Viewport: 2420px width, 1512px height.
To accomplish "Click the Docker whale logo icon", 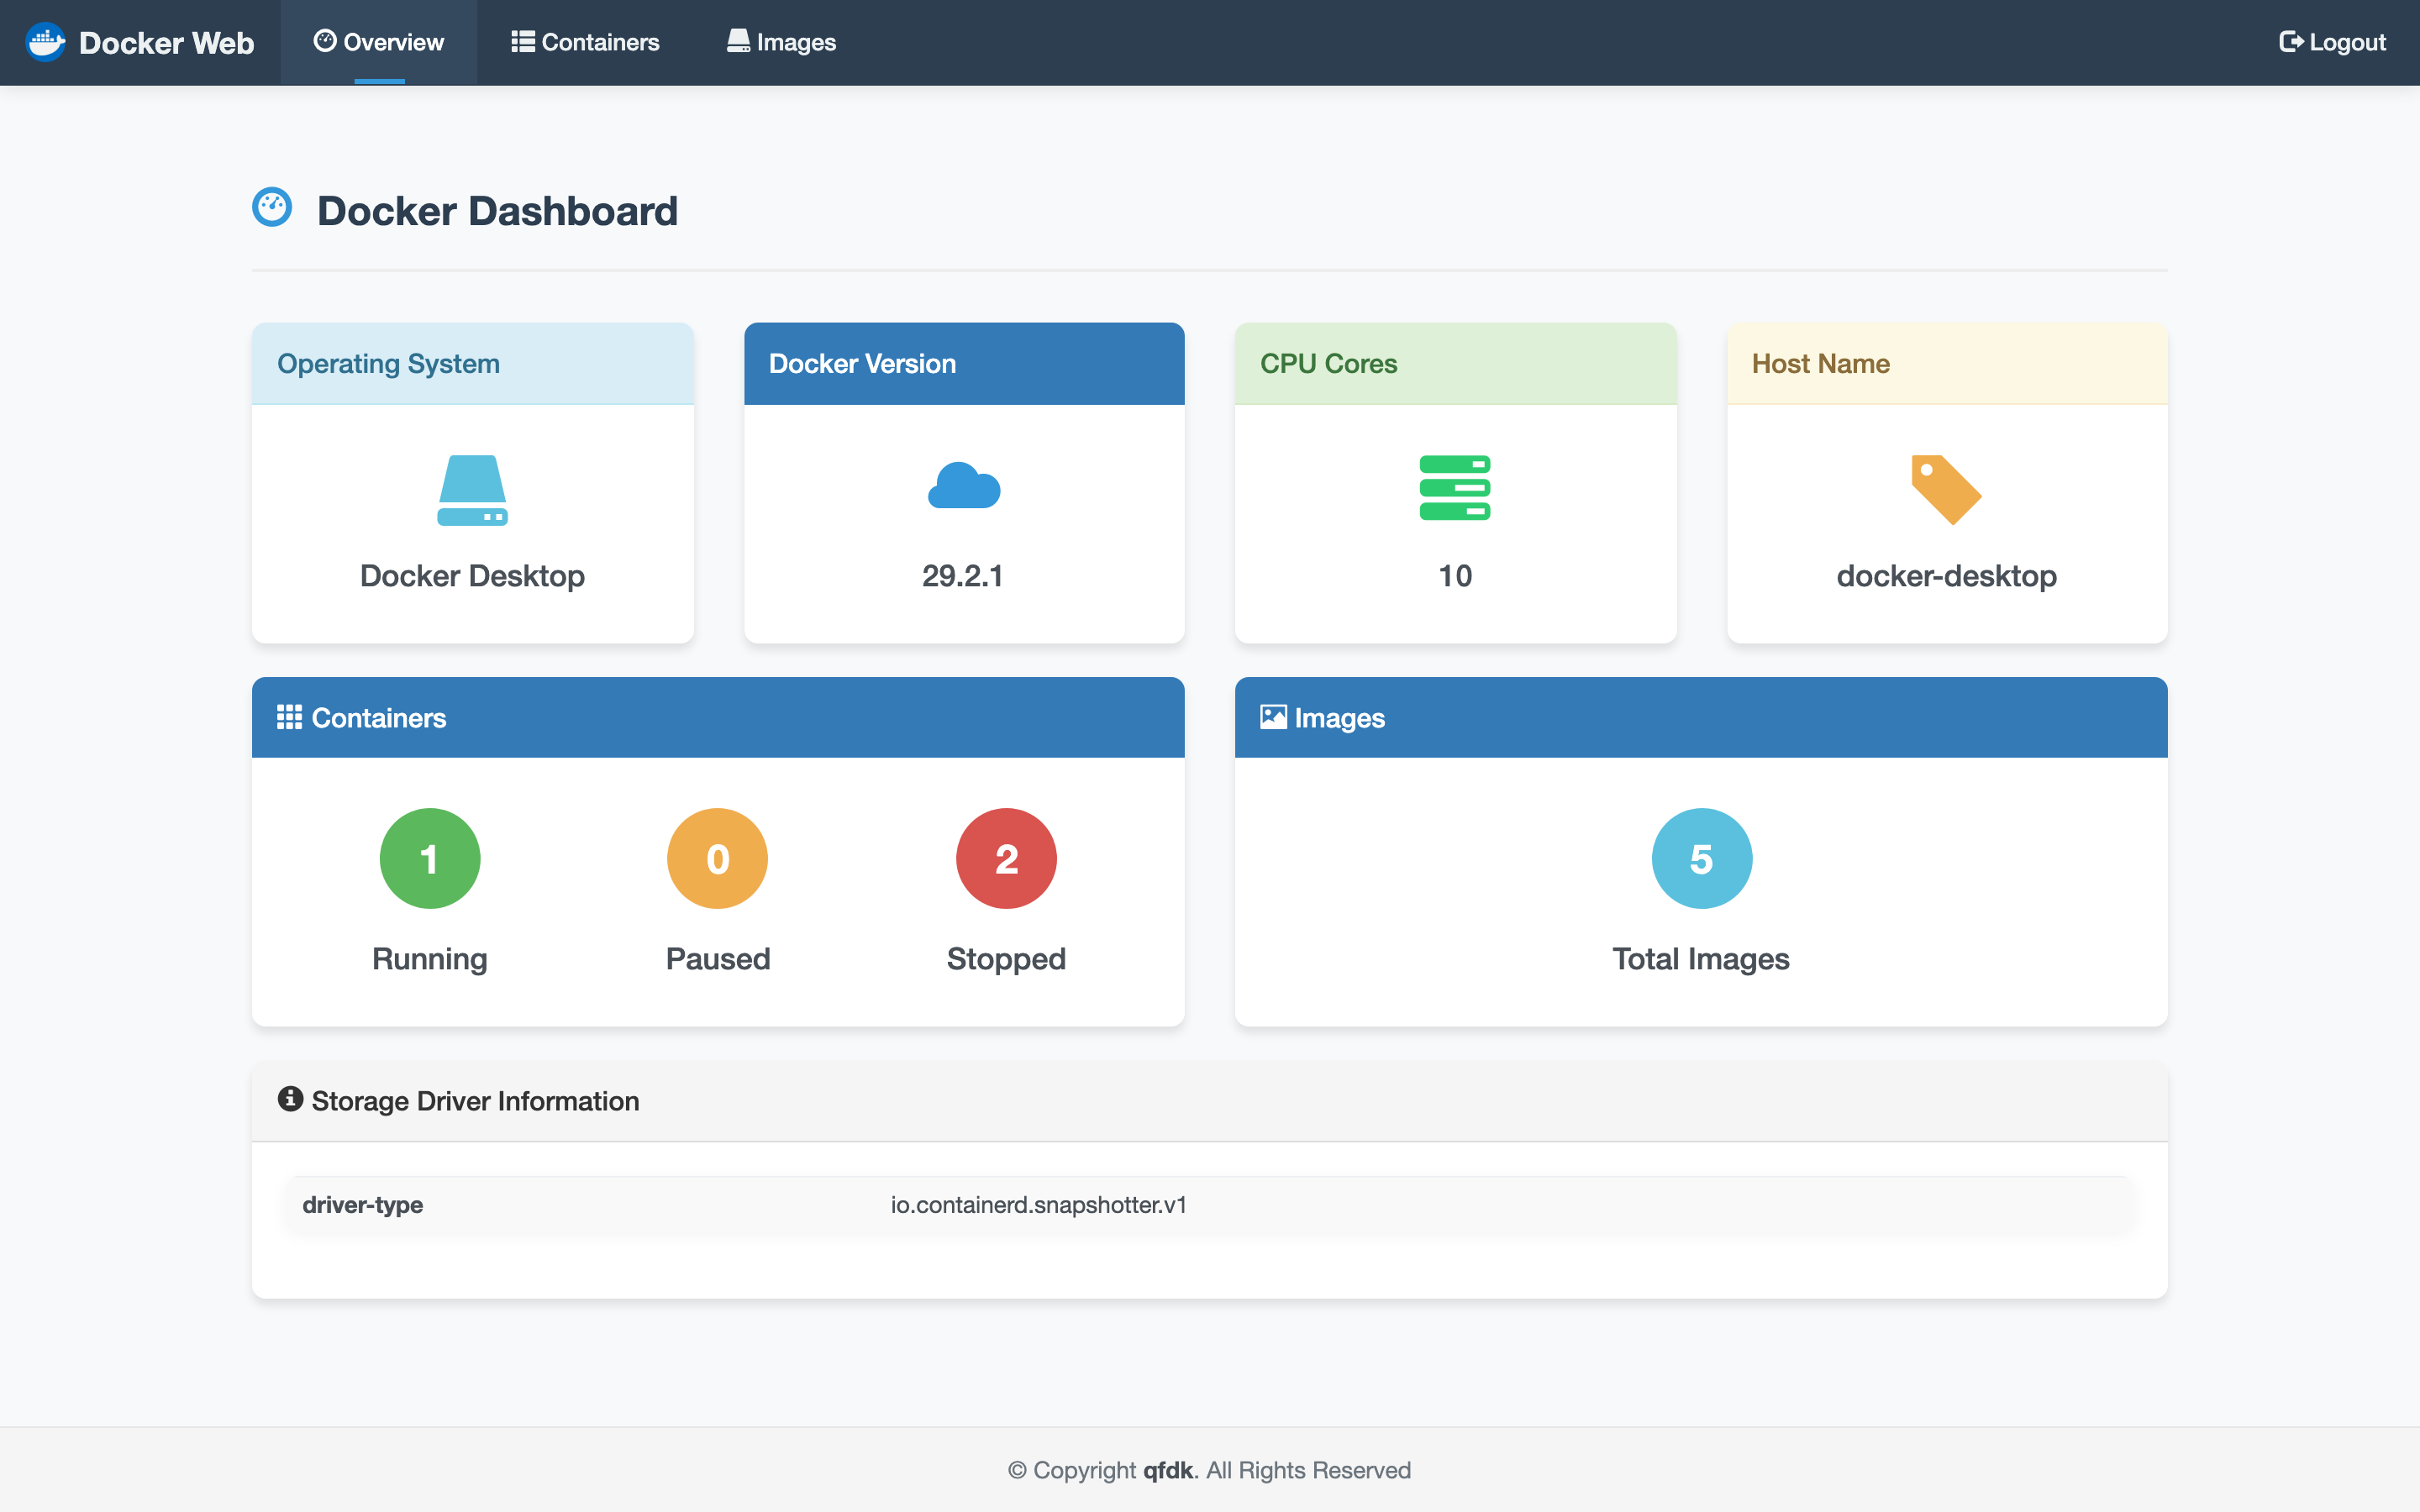I will pyautogui.click(x=45, y=42).
